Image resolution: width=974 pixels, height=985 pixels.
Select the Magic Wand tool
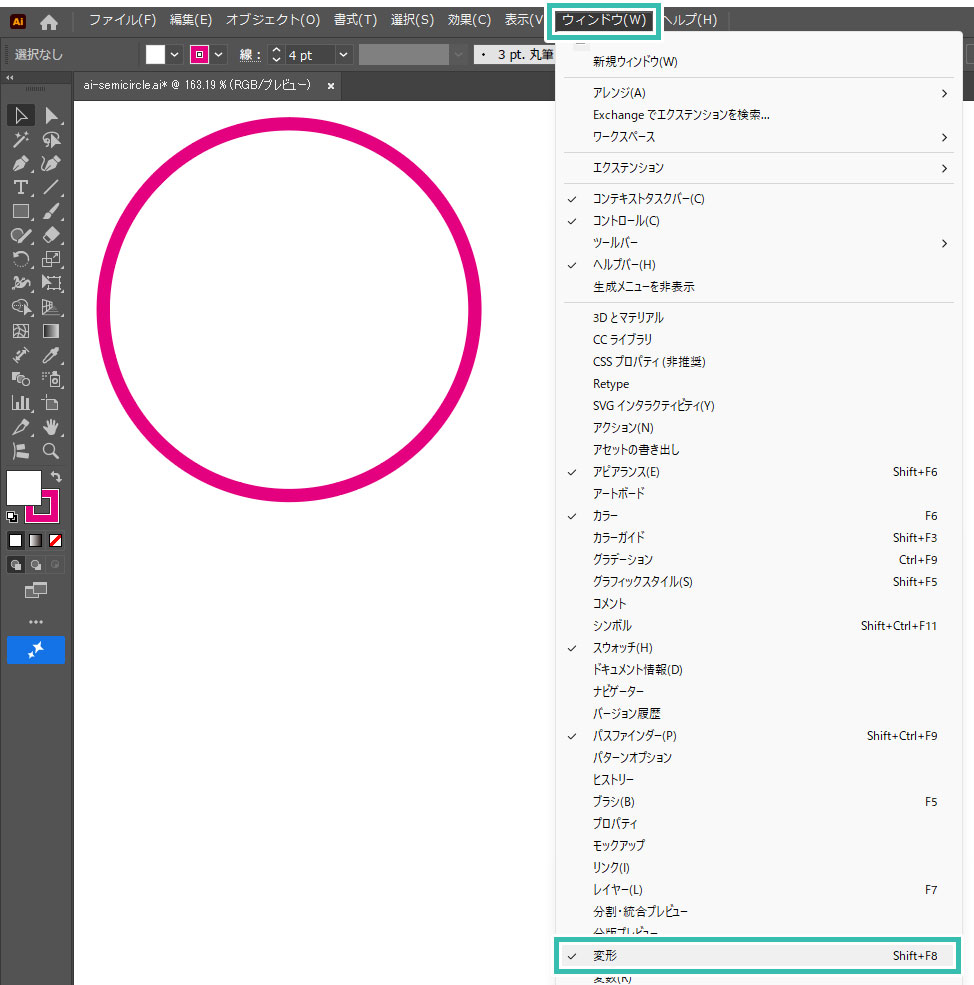20,140
